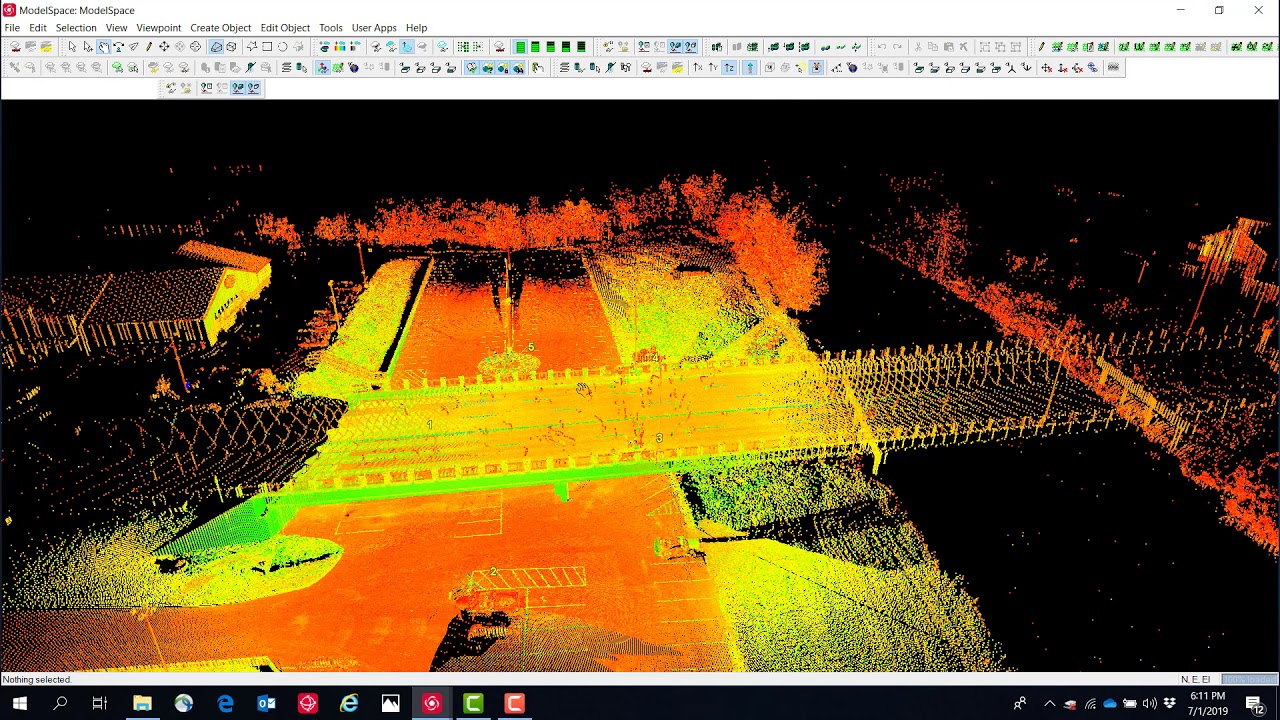Viewport: 1280px width, 720px height.
Task: Select the circle fence tool
Action: coord(283,47)
